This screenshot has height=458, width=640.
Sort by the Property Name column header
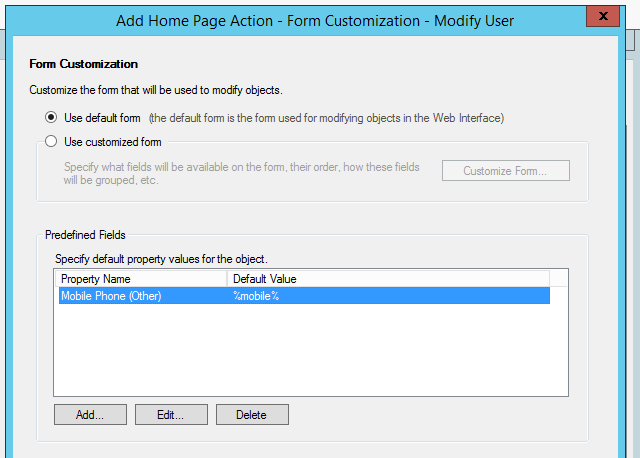[x=141, y=279]
